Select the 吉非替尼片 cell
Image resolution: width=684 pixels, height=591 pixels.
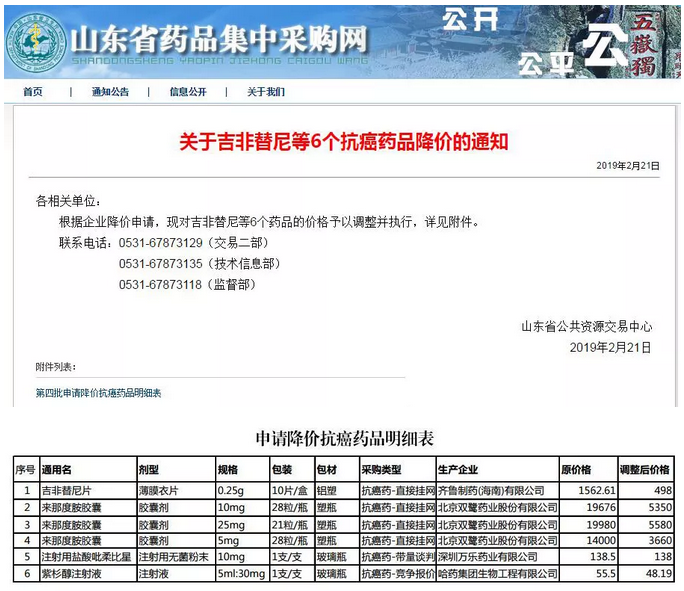[89, 491]
